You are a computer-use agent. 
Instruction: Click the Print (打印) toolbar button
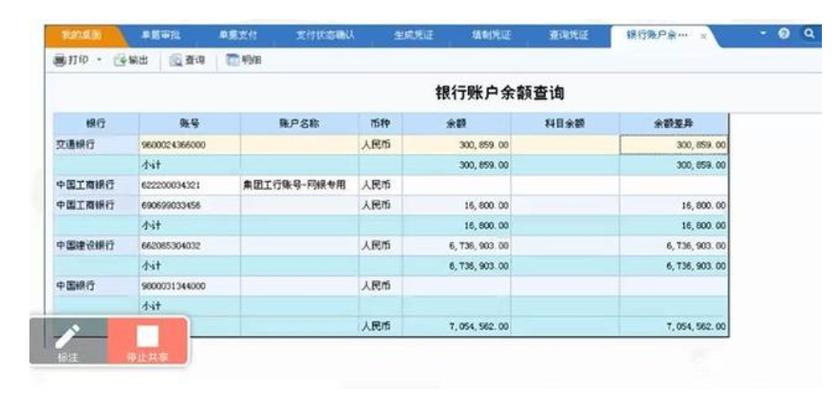pos(71,60)
